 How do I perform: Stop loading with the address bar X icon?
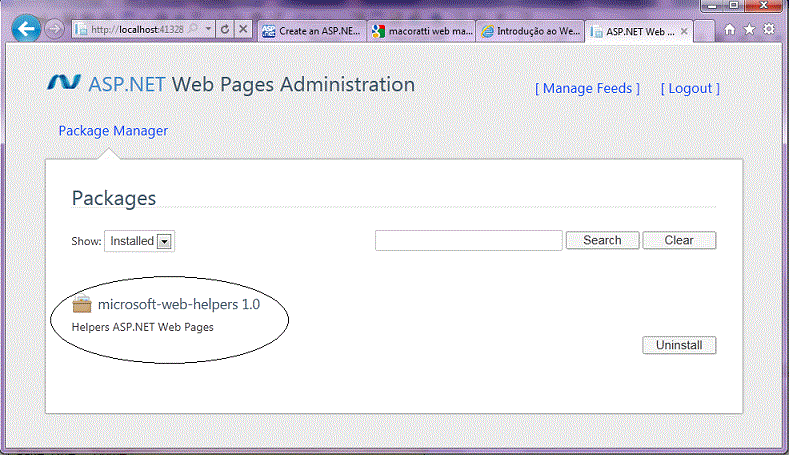243,30
